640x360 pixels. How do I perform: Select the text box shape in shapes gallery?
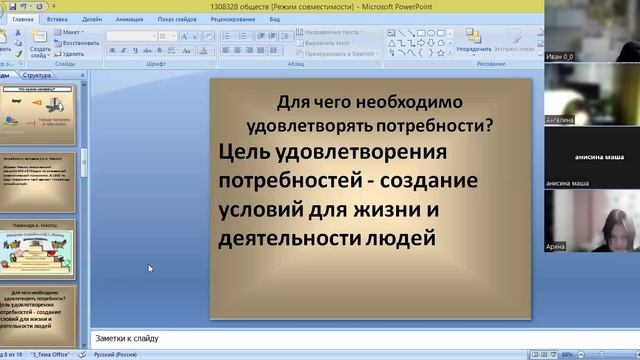[391, 33]
